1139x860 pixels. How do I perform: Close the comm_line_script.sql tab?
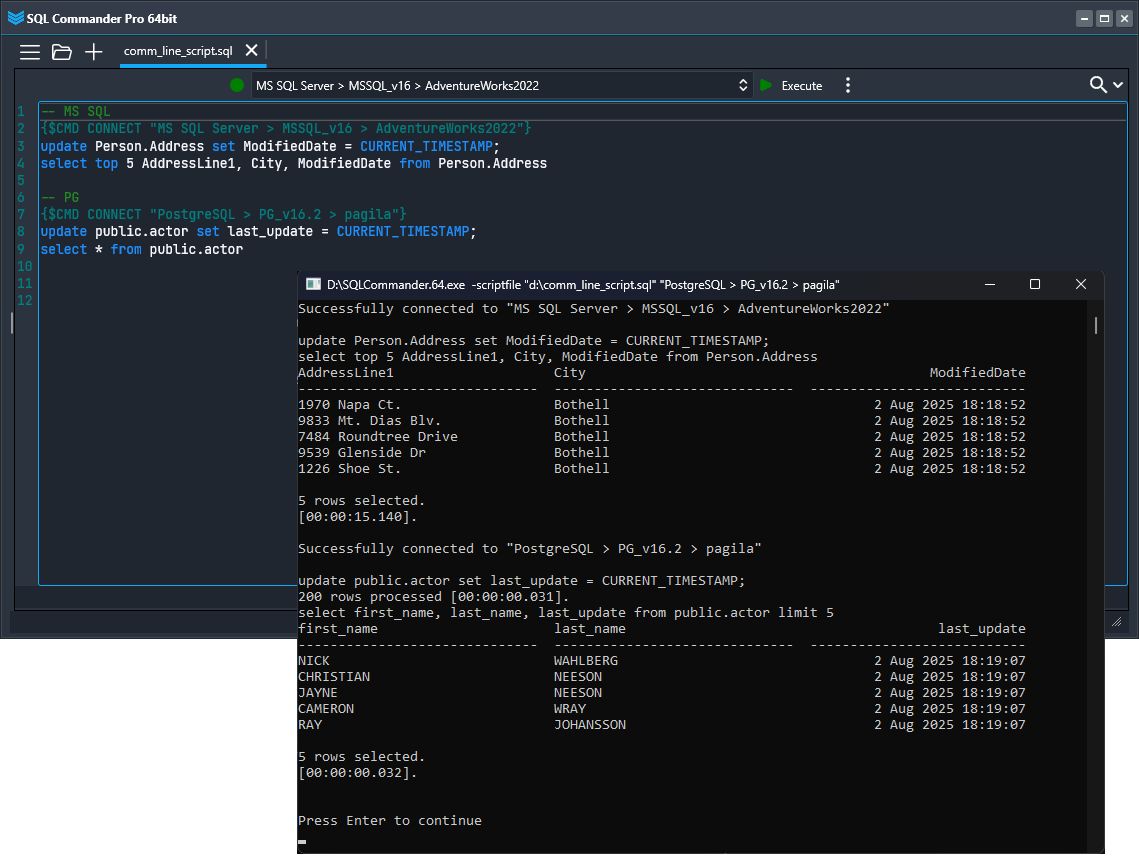tap(253, 51)
